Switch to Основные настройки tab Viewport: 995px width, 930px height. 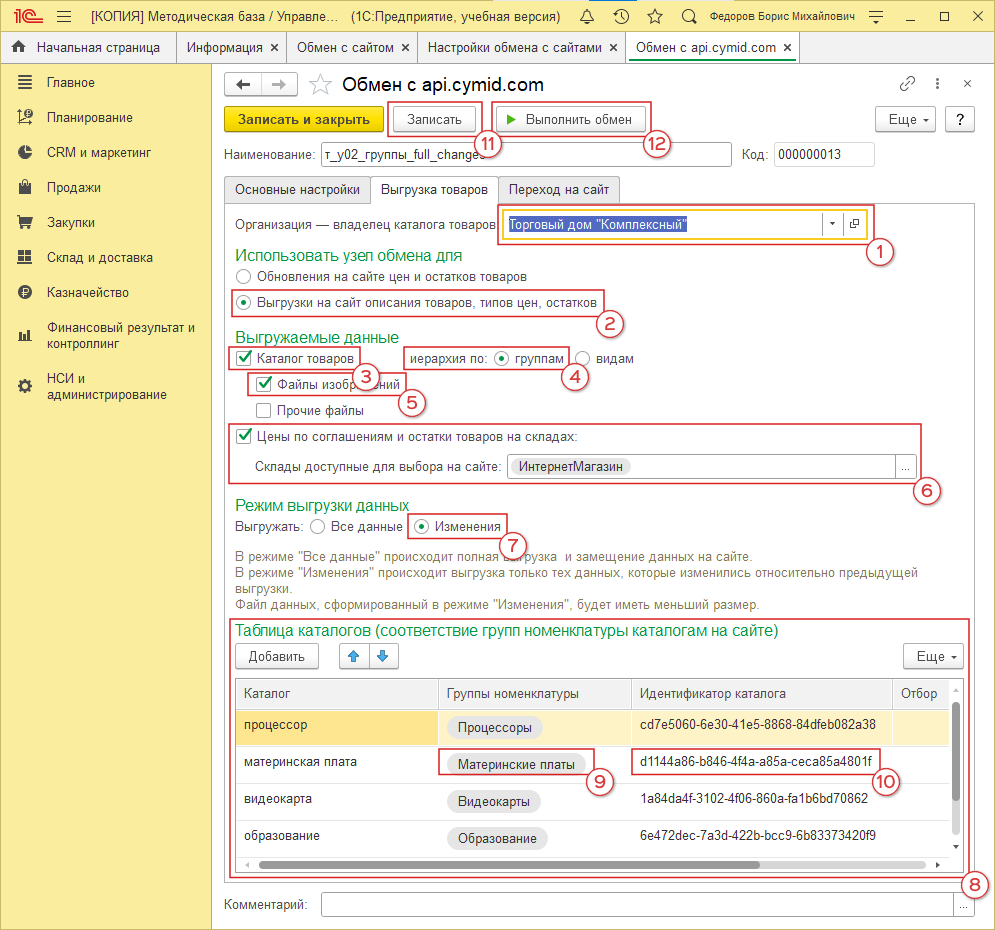pos(297,190)
